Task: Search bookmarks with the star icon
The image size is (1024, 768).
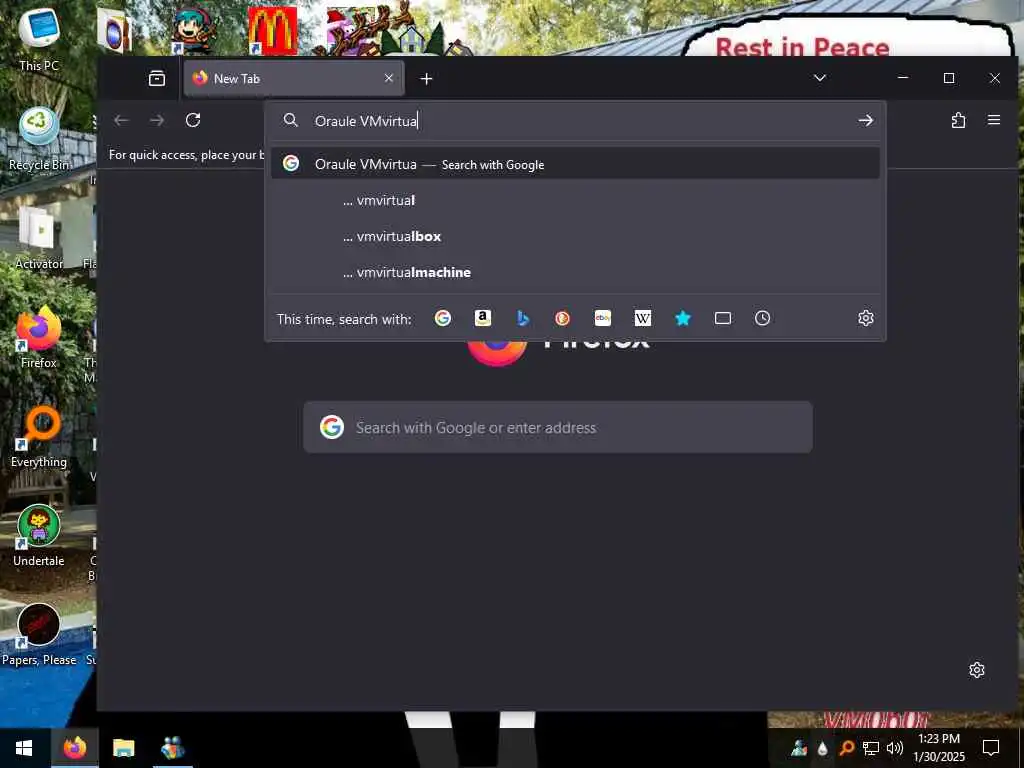Action: (x=682, y=318)
